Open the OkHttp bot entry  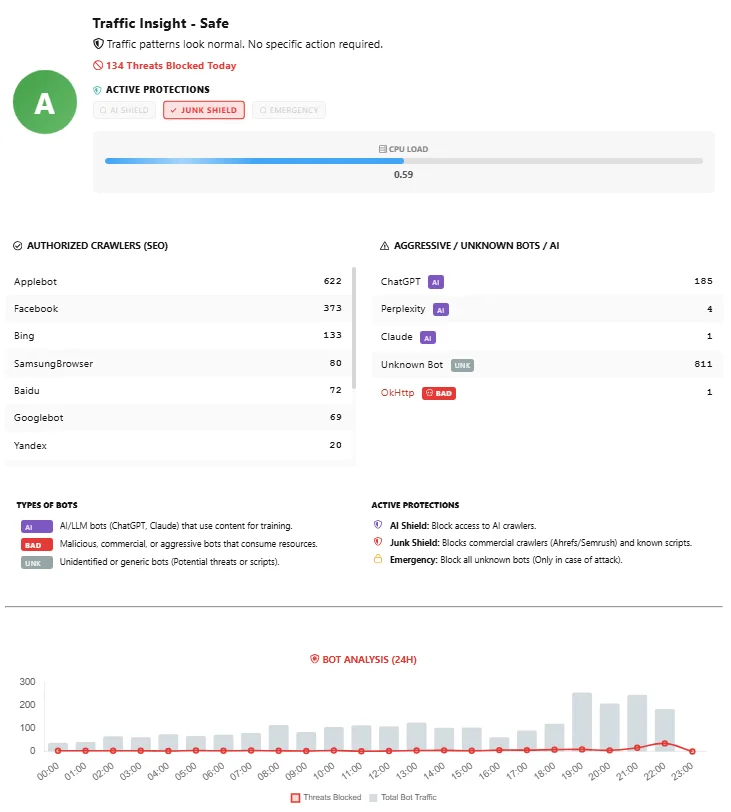(x=397, y=393)
